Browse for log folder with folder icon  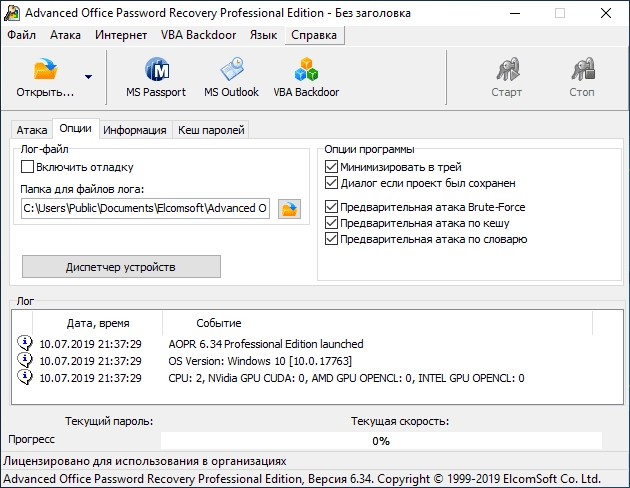(289, 209)
